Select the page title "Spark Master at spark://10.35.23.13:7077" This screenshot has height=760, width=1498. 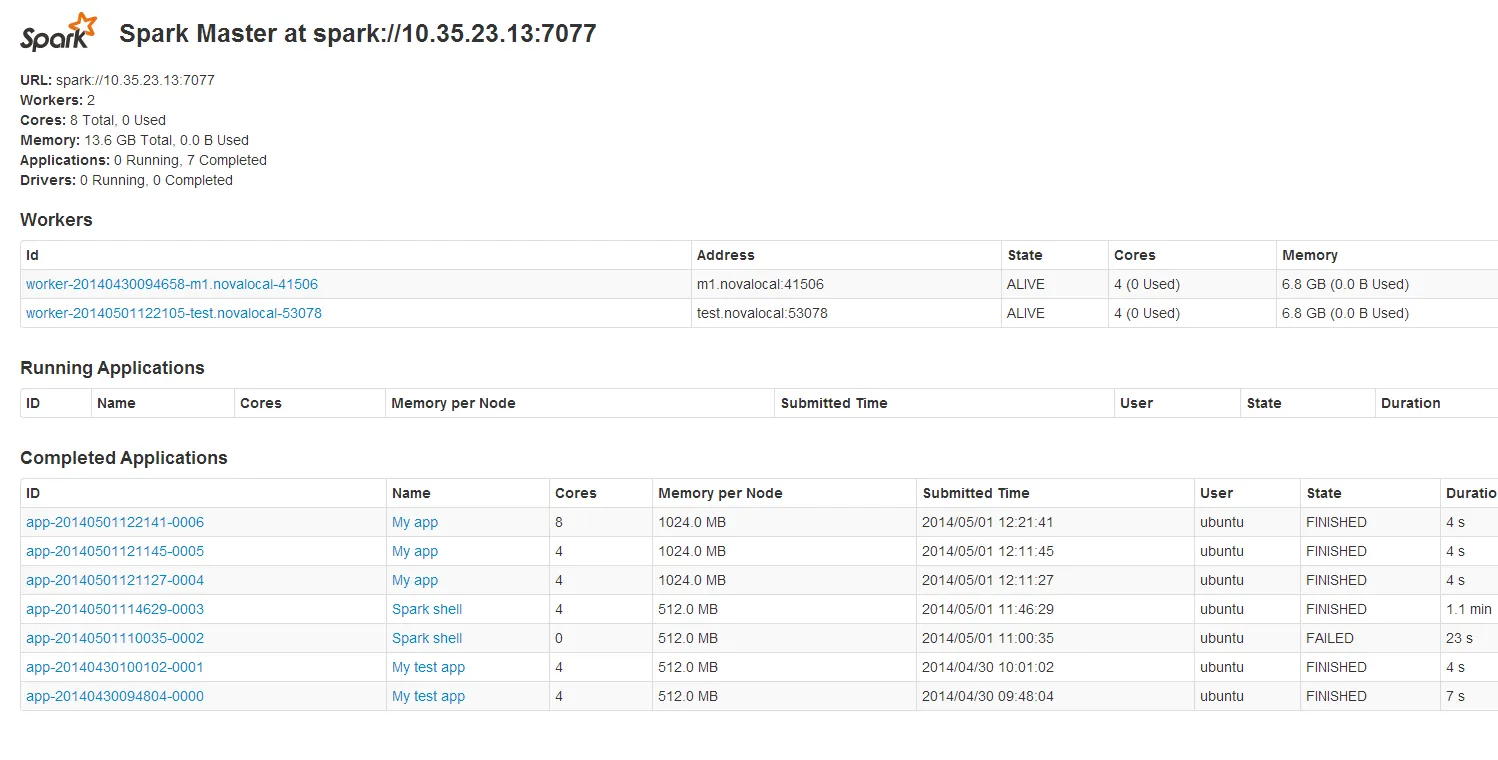pos(358,33)
